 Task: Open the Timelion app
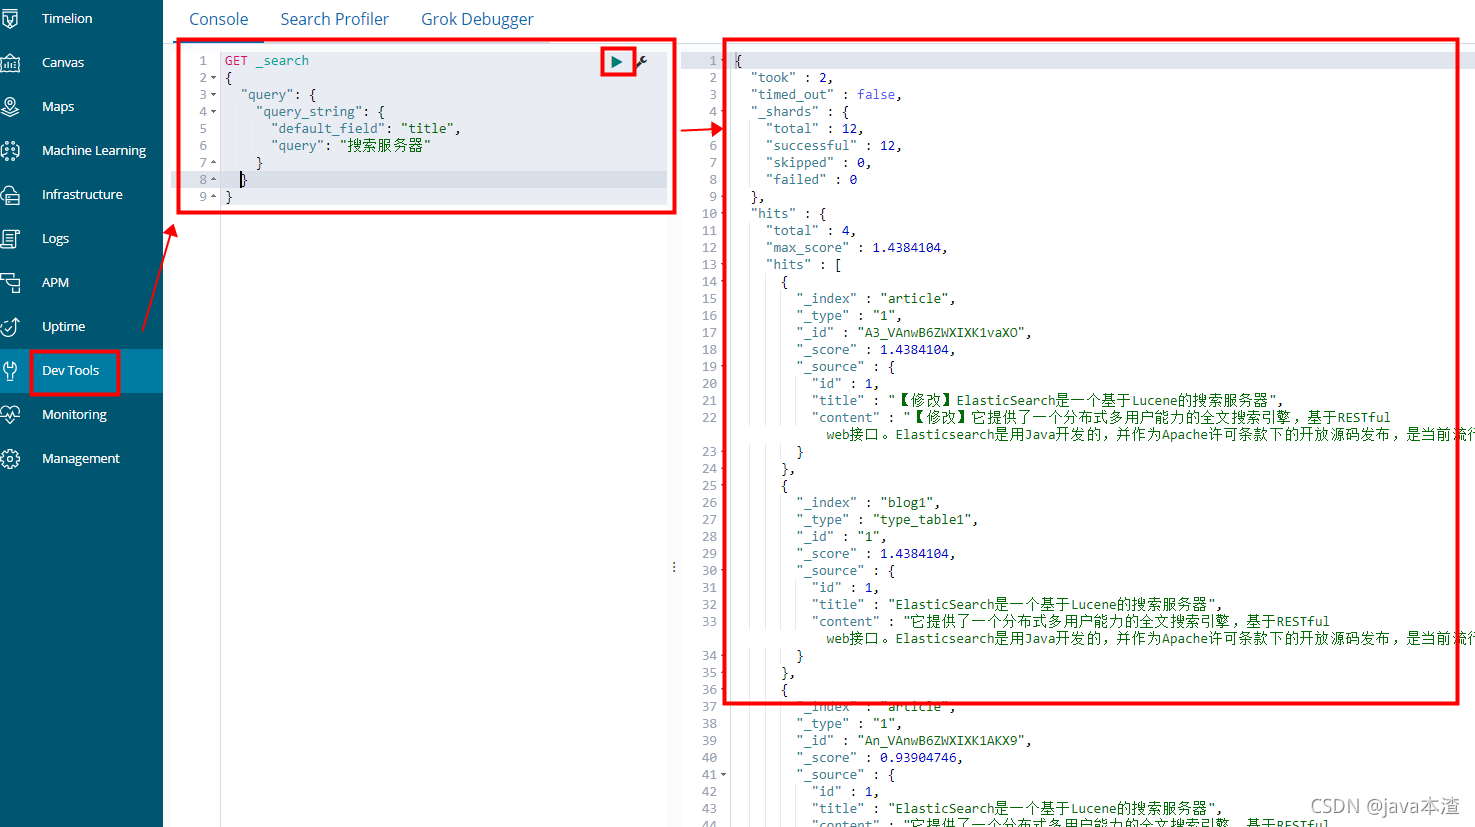67,19
